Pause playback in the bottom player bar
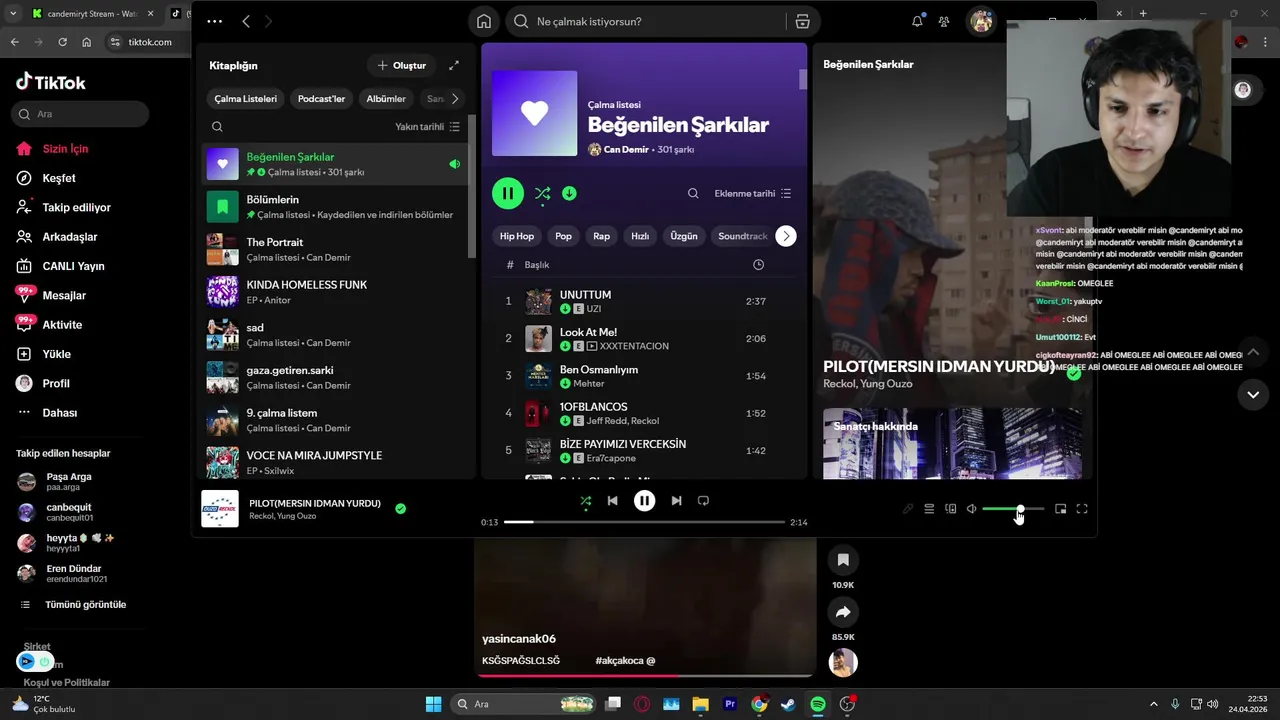The image size is (1280, 720). (645, 501)
